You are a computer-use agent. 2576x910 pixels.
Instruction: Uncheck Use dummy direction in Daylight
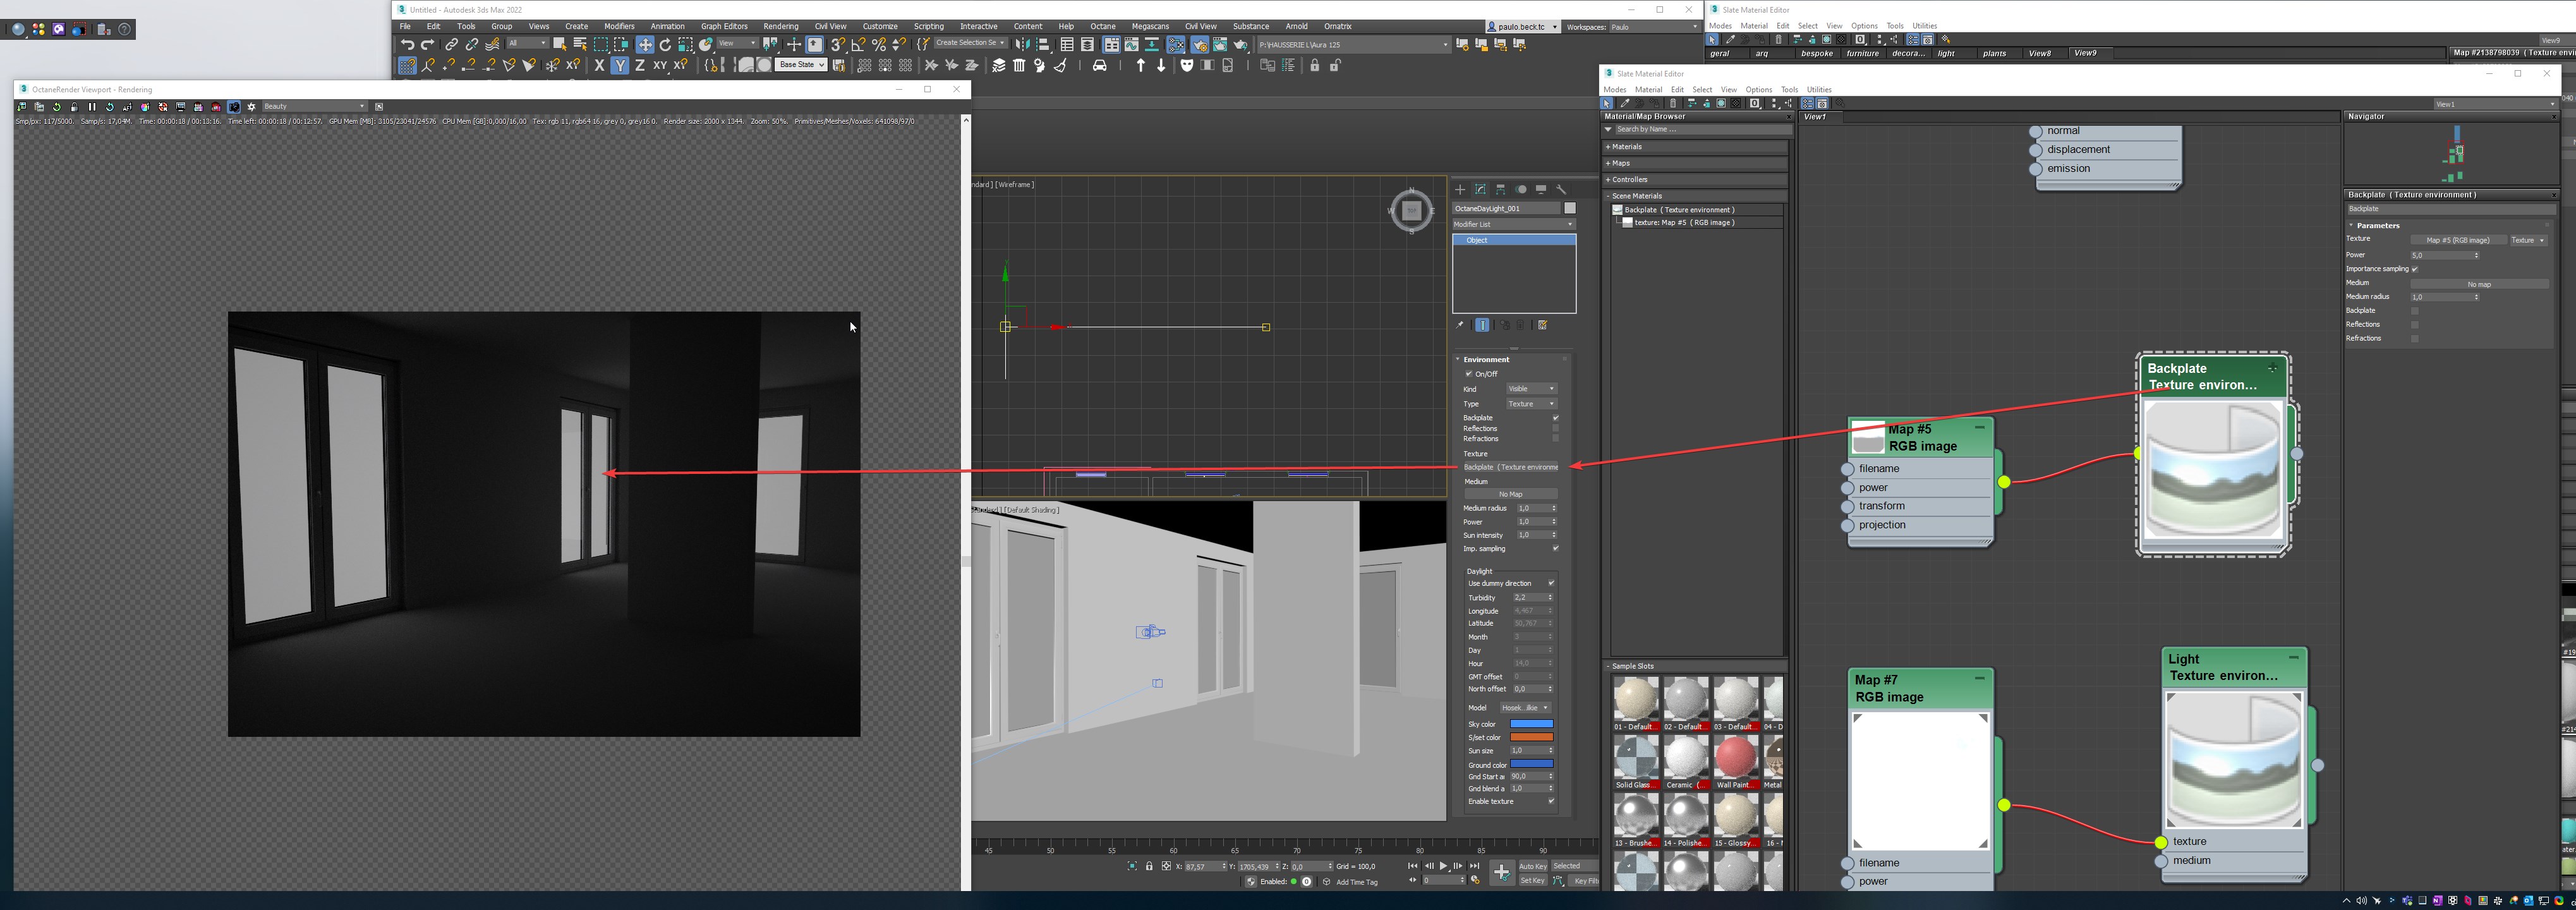[1551, 583]
